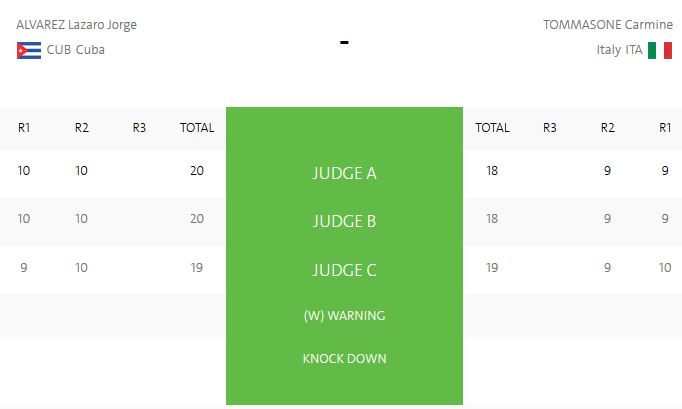The width and height of the screenshot is (682, 409).
Task: Select Judge A's total of 20 for Alvarez
Action: (197, 171)
